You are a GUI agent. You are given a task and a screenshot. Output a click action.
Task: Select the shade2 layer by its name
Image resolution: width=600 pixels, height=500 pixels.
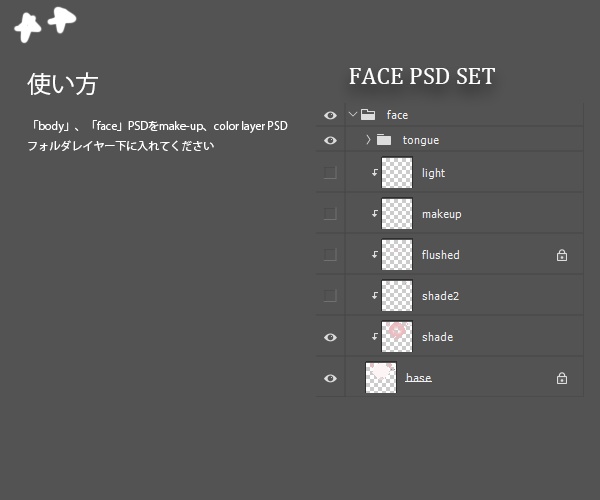(x=440, y=296)
